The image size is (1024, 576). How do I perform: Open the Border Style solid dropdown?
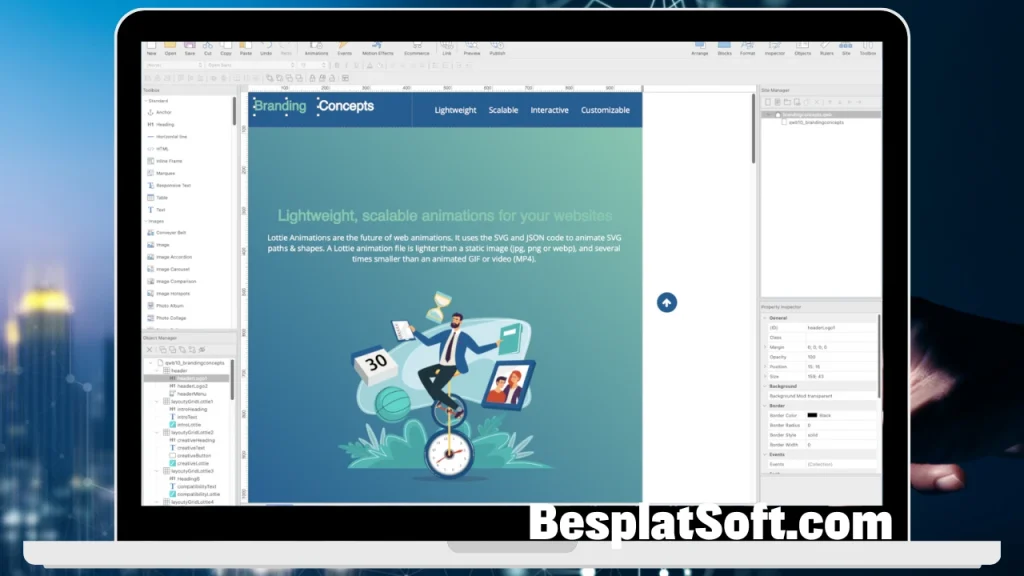pyautogui.click(x=813, y=435)
